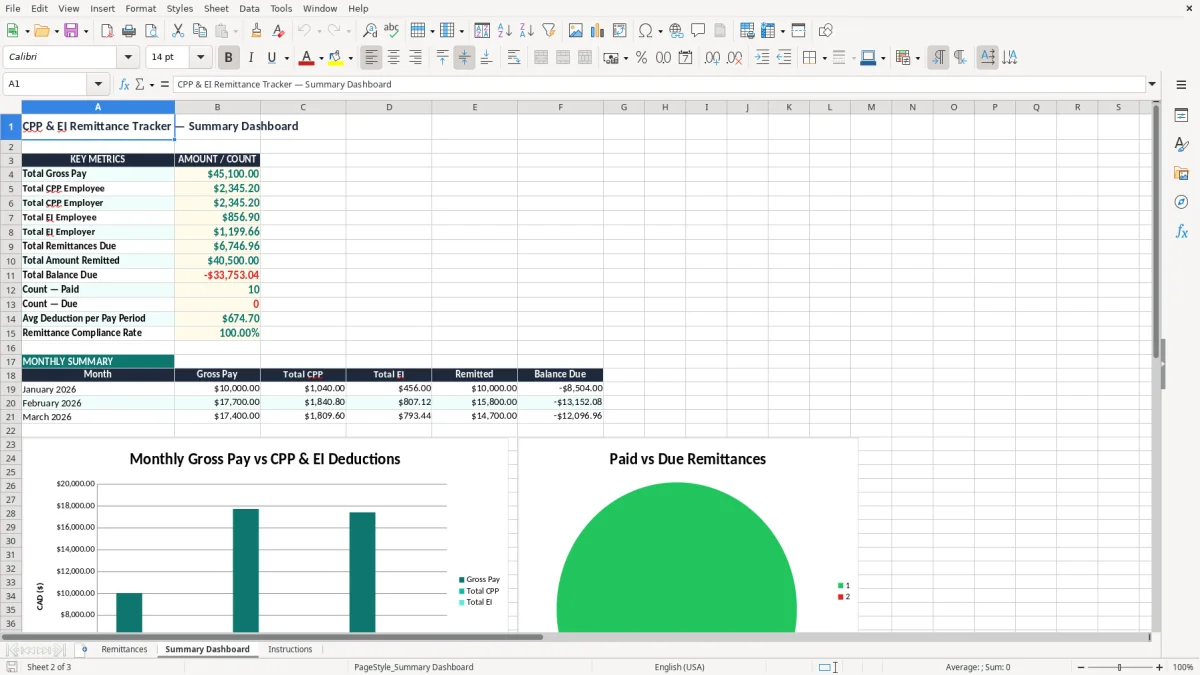Toggle Bold formatting
Image resolution: width=1200 pixels, height=675 pixels.
(229, 58)
